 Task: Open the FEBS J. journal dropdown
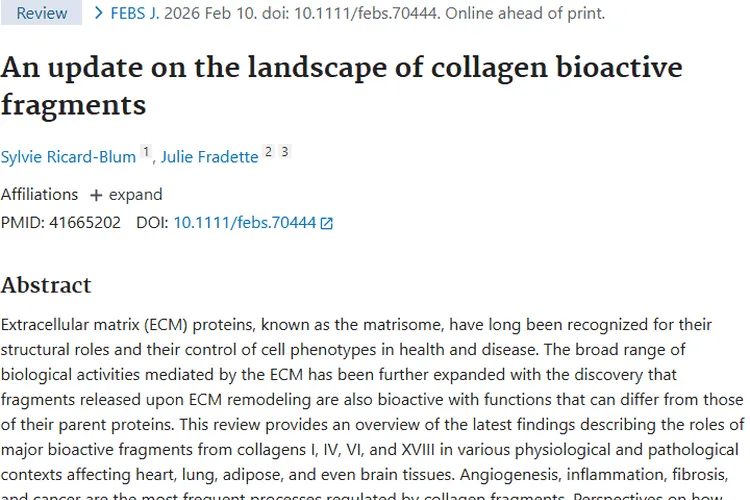click(x=133, y=14)
